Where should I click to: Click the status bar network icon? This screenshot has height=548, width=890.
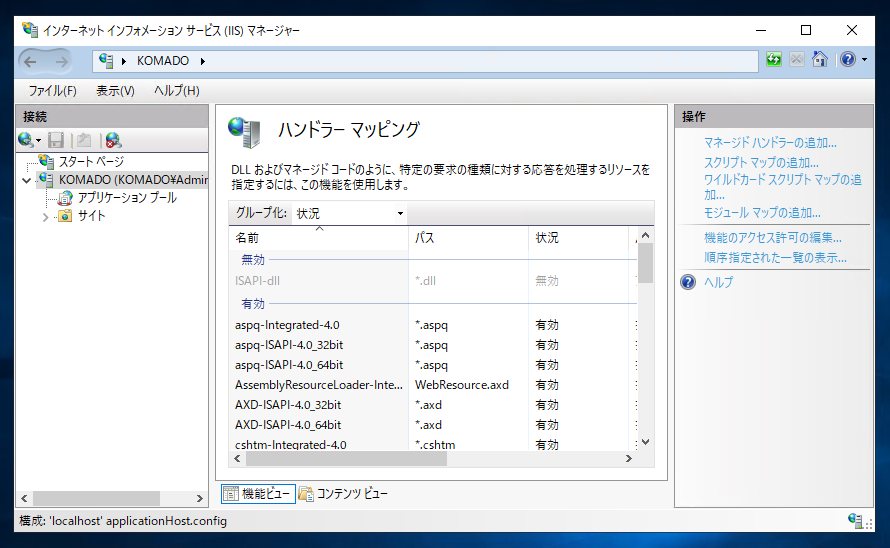(856, 520)
